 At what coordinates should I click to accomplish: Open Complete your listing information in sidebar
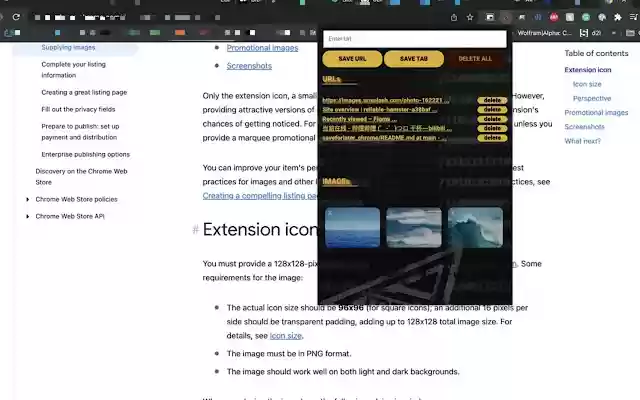pyautogui.click(x=73, y=70)
